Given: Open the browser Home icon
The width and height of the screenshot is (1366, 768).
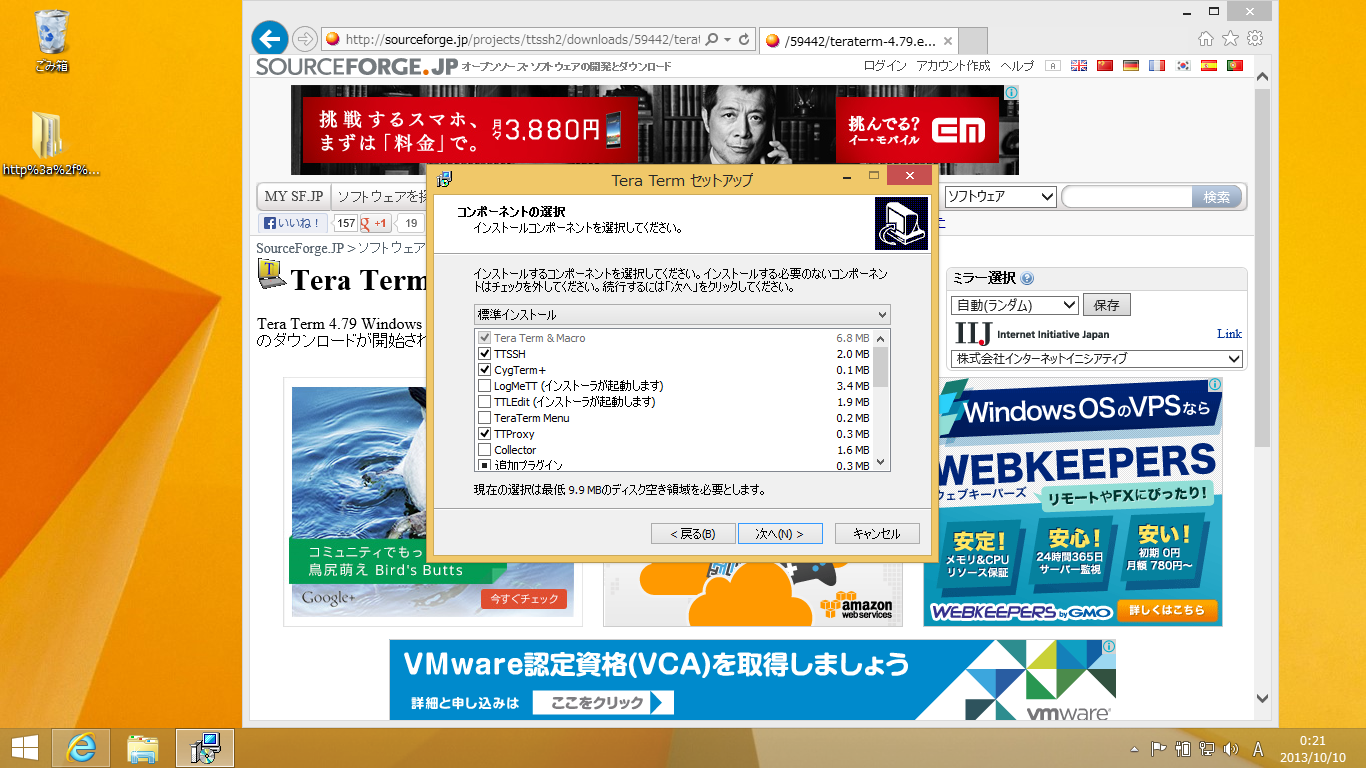Looking at the screenshot, I should coord(1206,39).
